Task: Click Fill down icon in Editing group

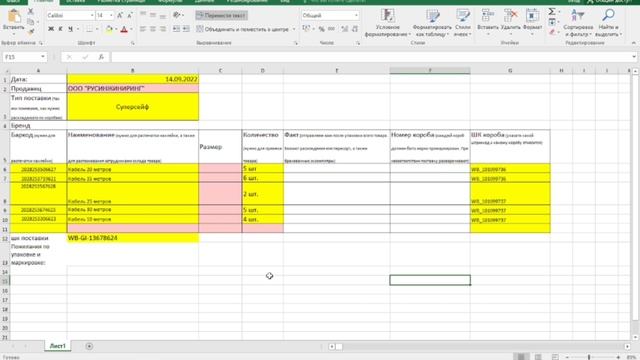Action: coord(552,22)
